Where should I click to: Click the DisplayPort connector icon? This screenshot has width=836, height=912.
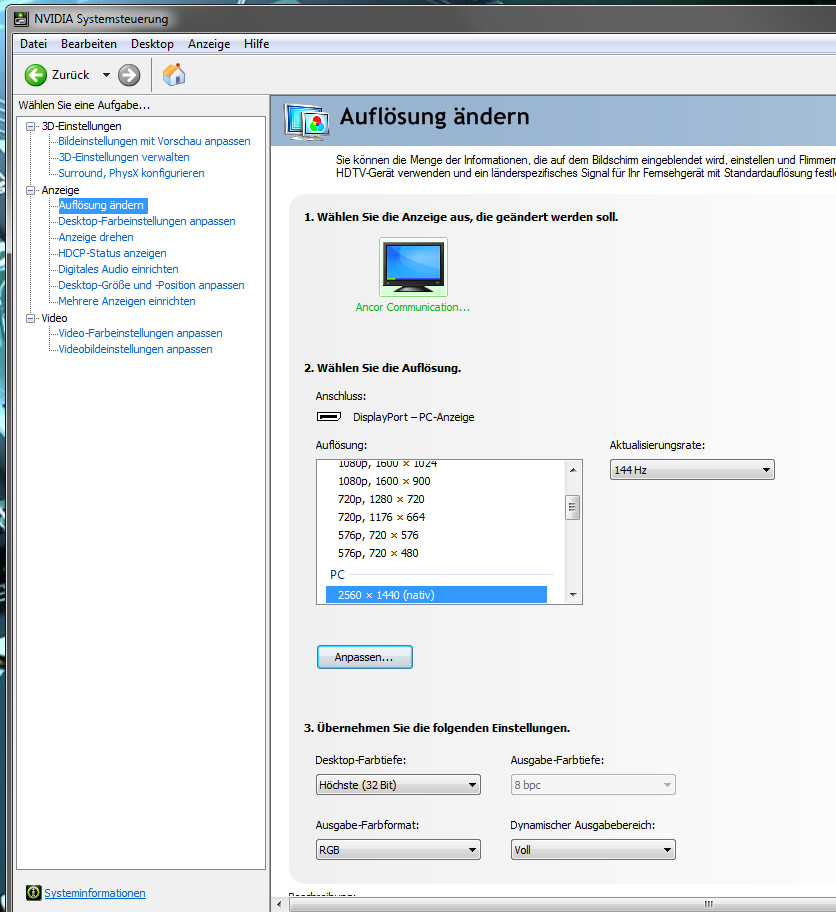point(329,416)
